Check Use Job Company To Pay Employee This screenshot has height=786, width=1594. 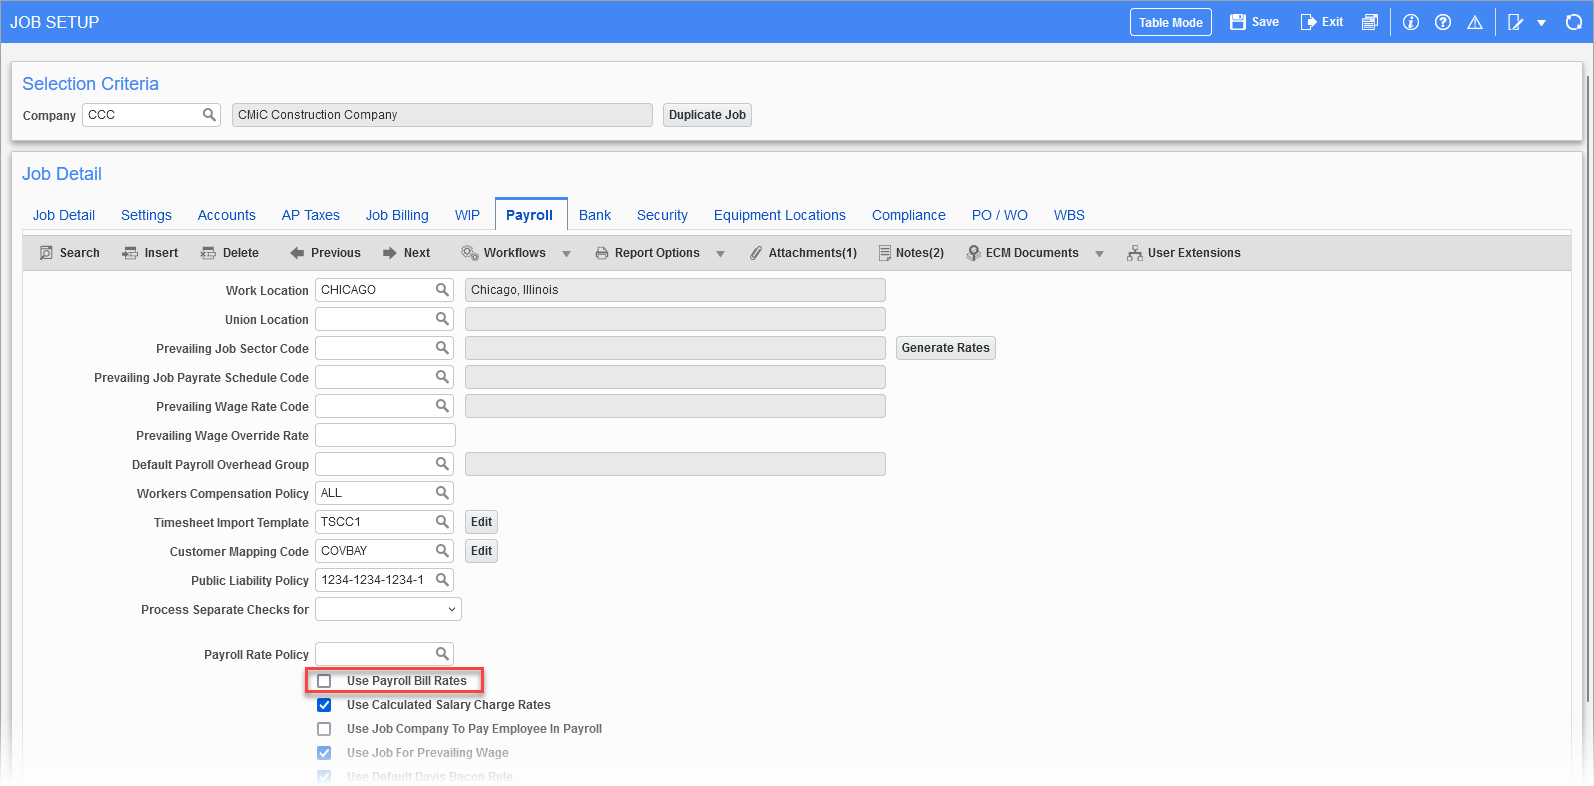pos(324,729)
